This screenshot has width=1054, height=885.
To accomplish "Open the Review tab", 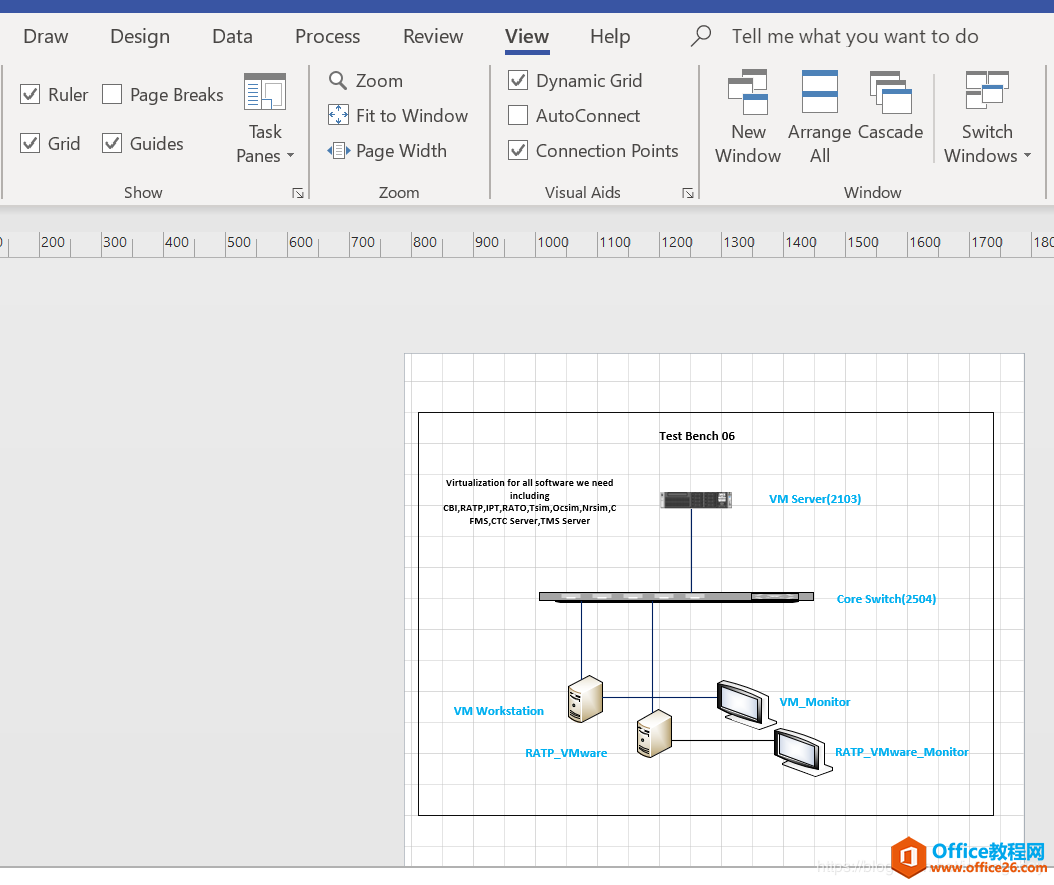I will [433, 37].
